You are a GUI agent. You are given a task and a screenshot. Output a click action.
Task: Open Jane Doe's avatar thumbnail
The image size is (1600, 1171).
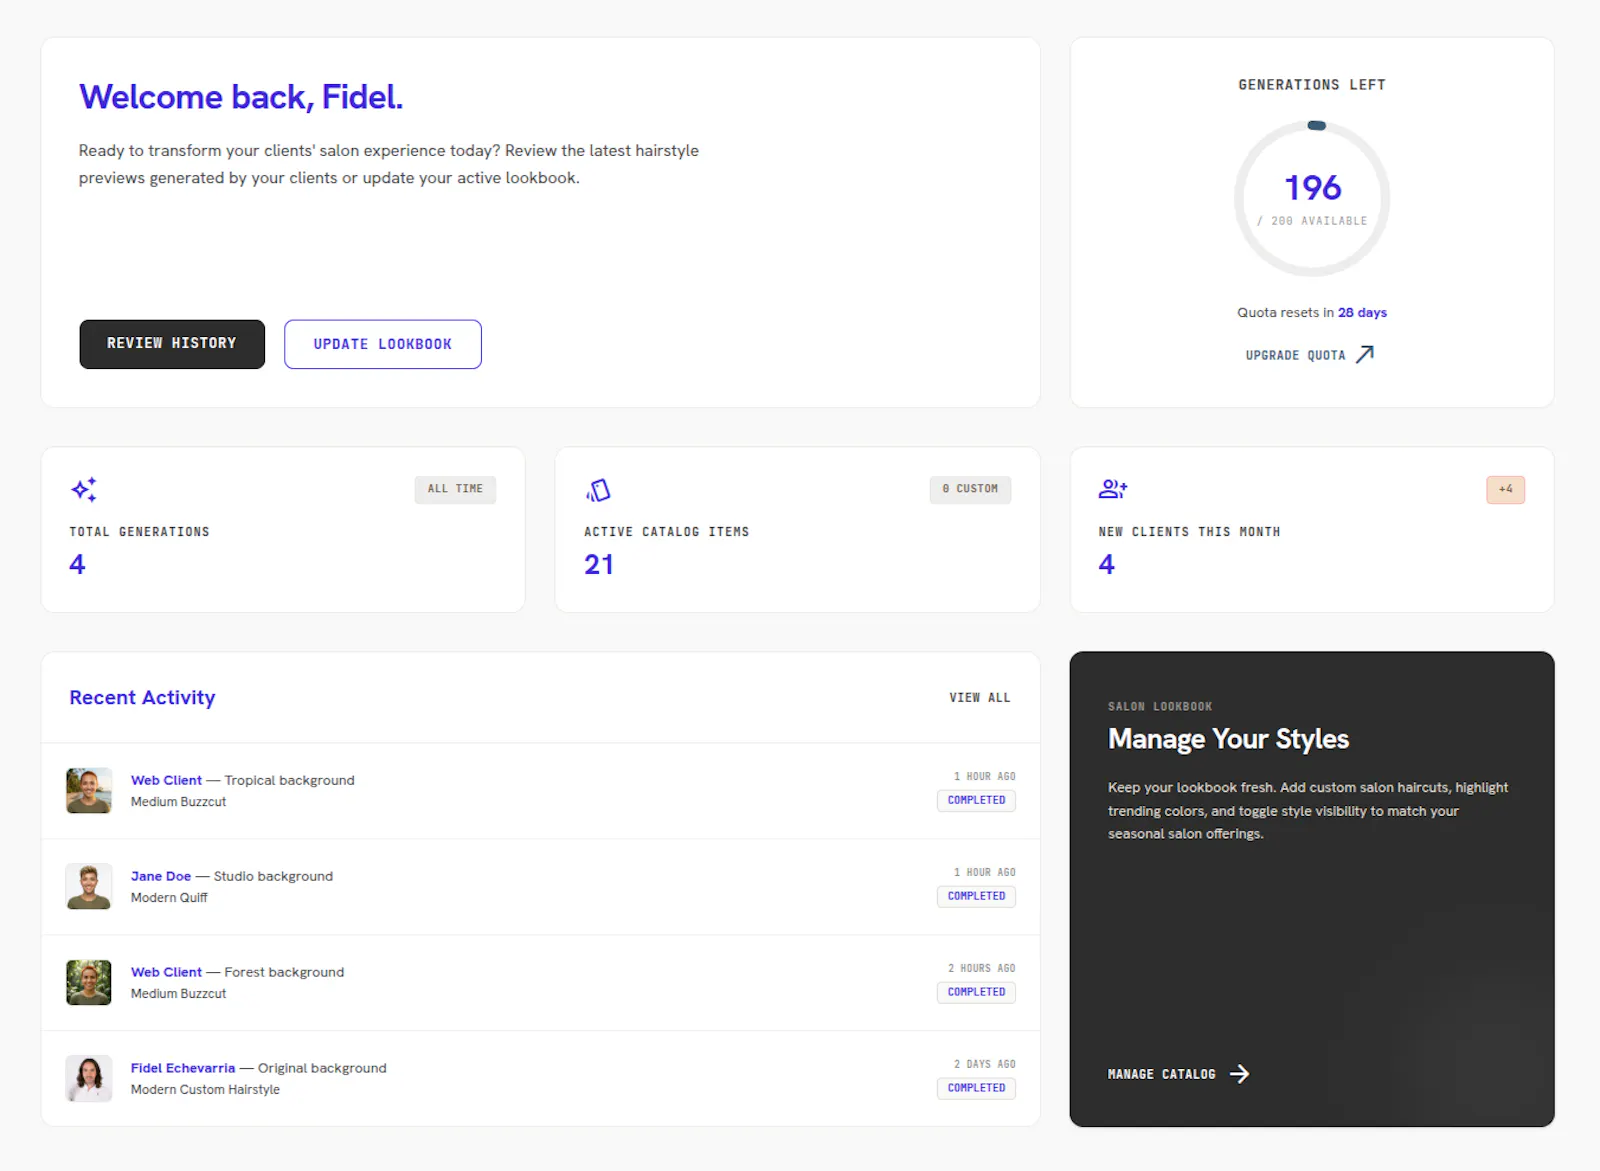pyautogui.click(x=89, y=887)
